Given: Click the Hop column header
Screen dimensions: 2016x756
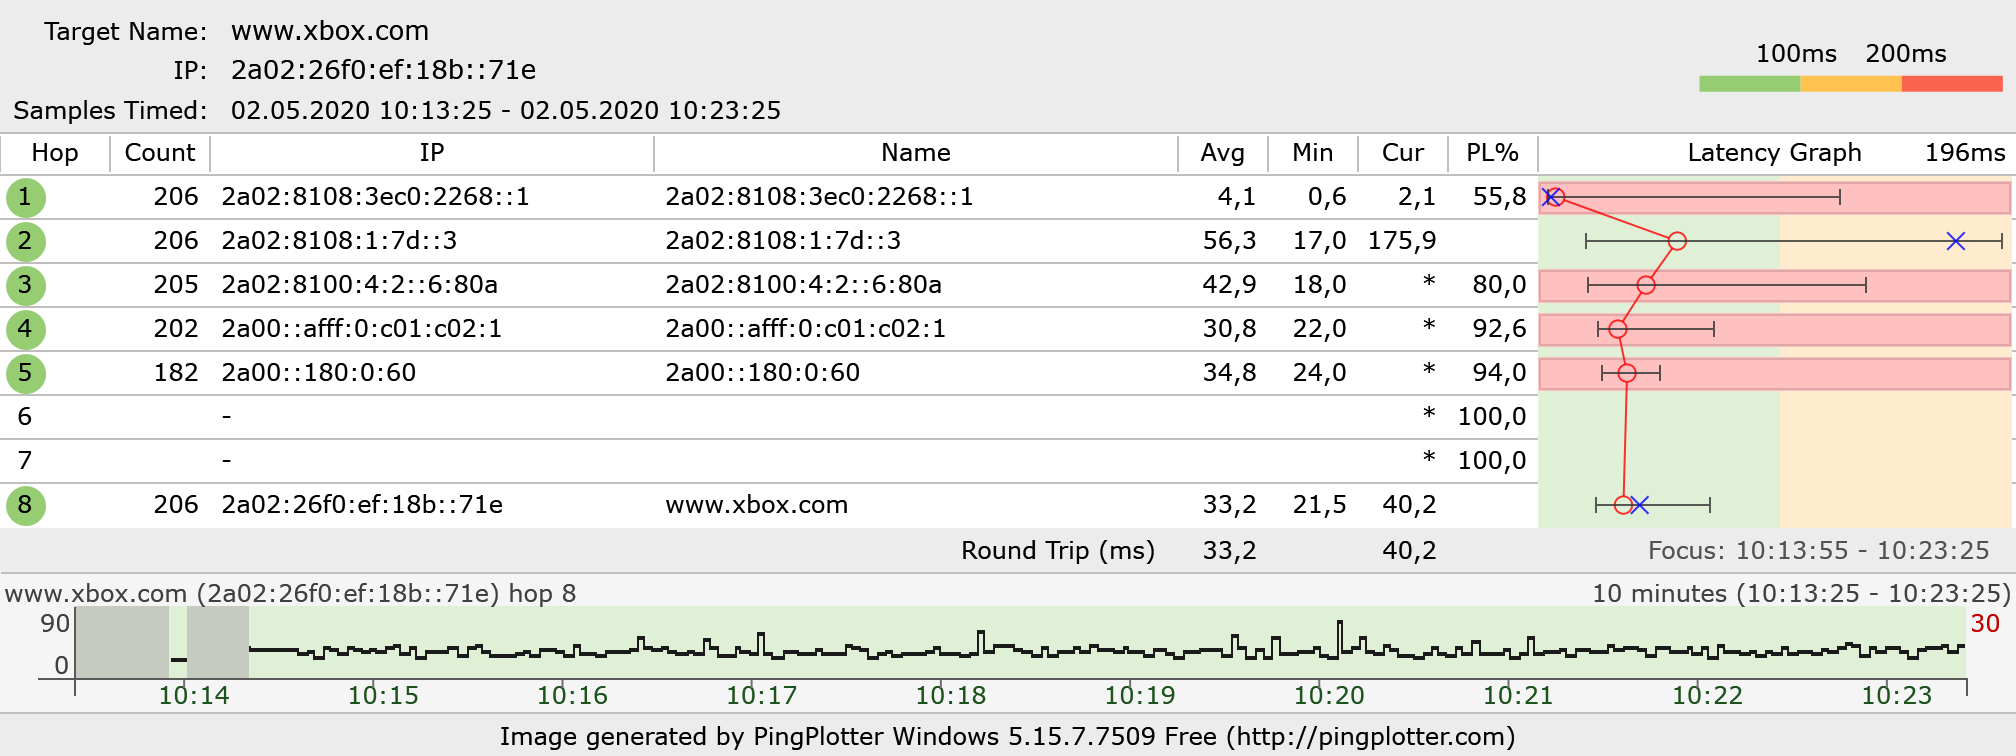Looking at the screenshot, I should pos(55,153).
